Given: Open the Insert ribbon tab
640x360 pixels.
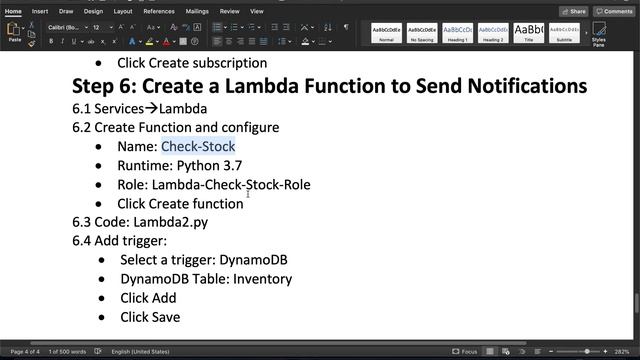Looking at the screenshot, I should (40, 11).
